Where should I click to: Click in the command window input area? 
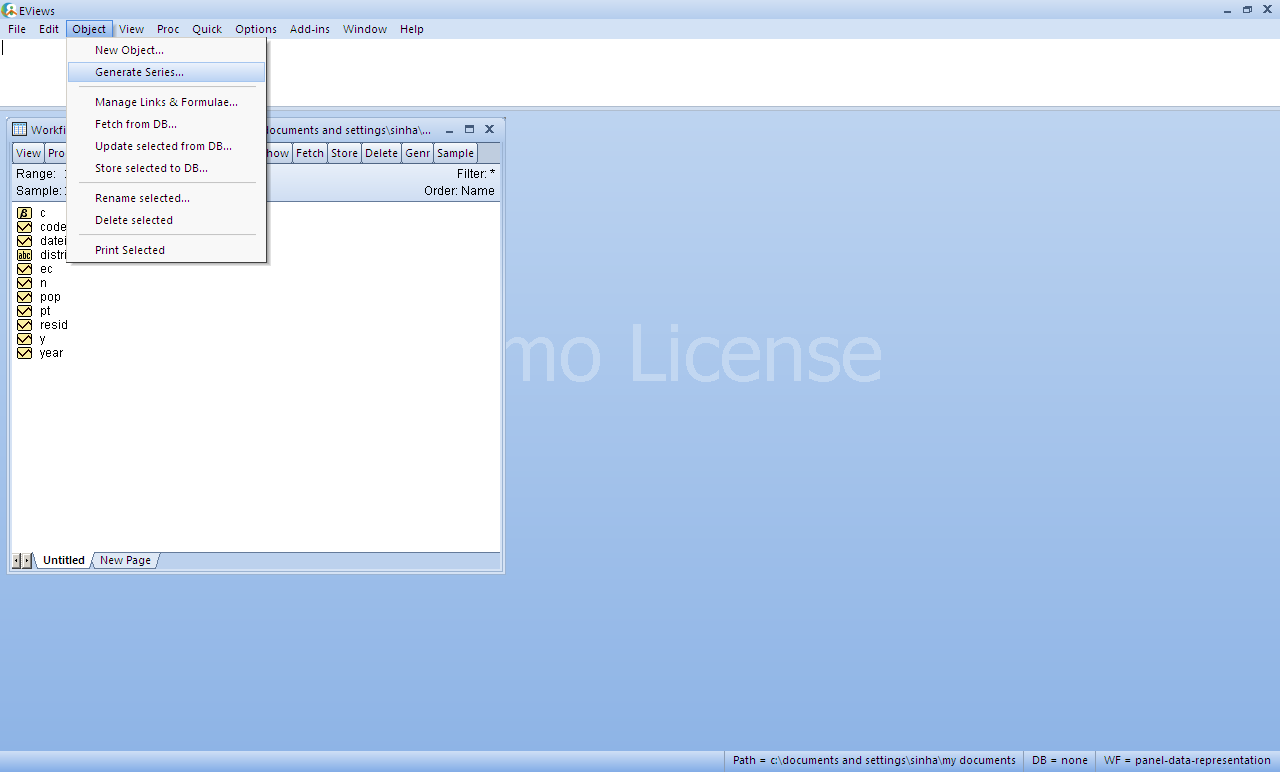640,72
